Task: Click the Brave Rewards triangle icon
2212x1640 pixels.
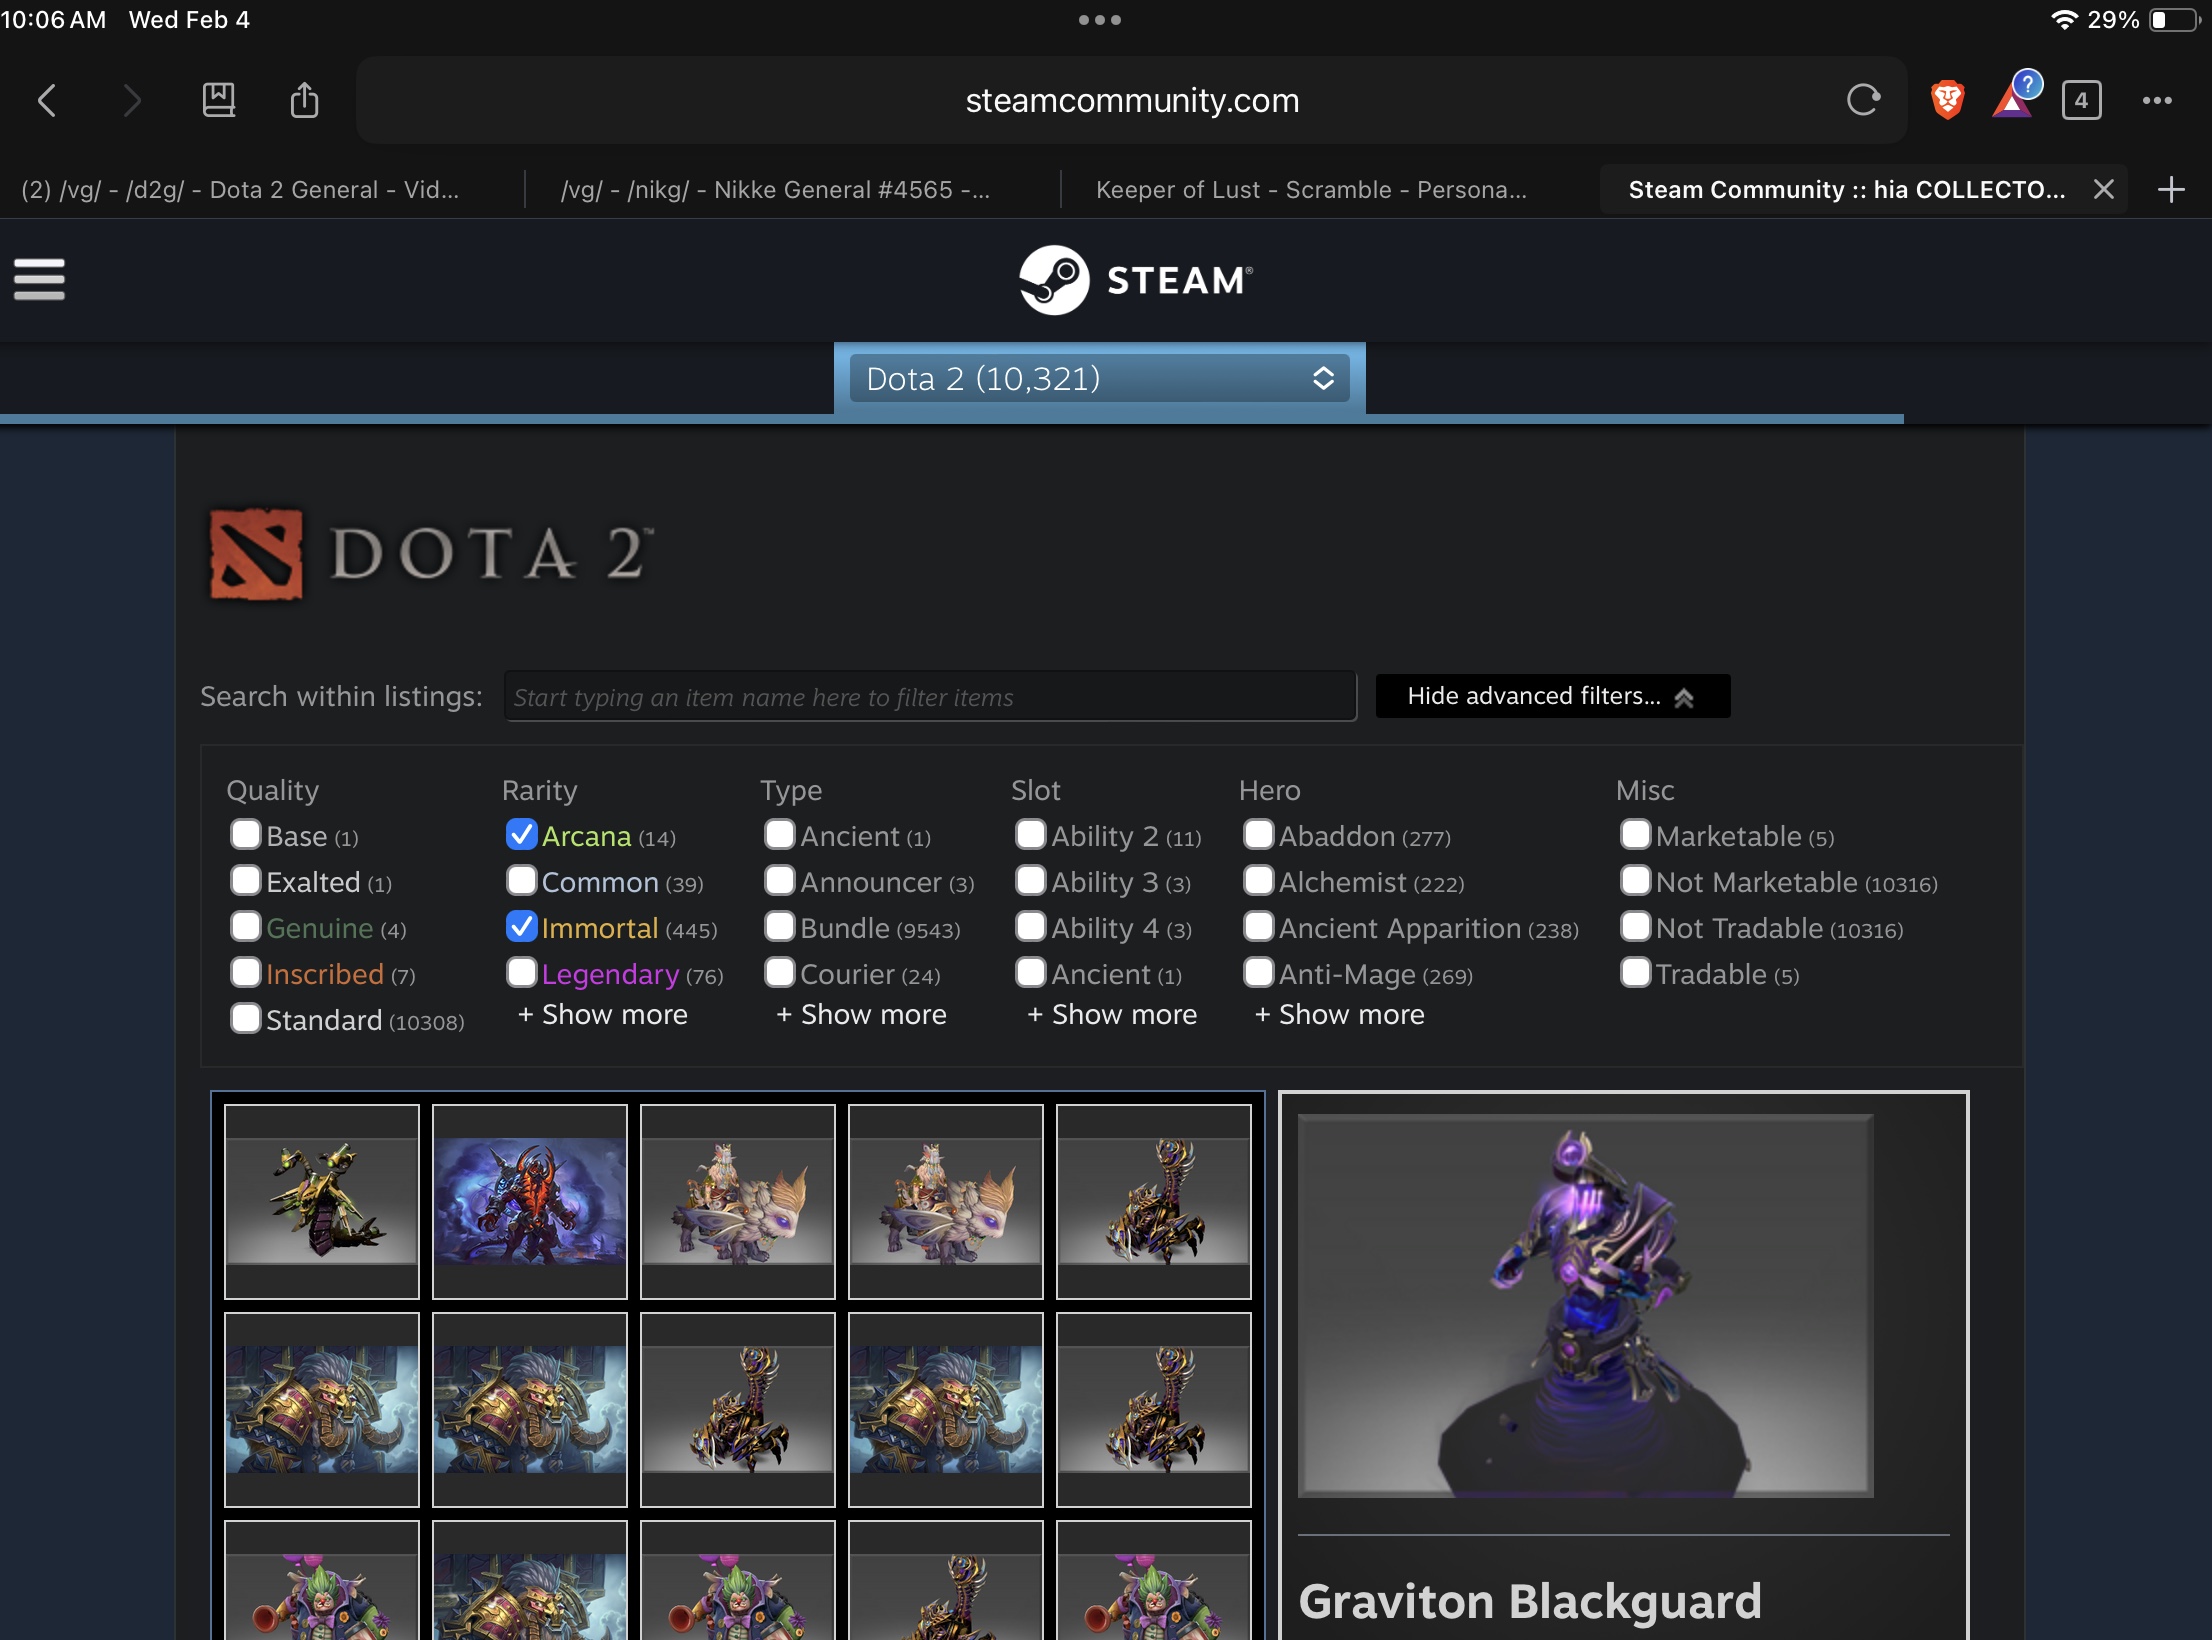Action: [x=2013, y=100]
